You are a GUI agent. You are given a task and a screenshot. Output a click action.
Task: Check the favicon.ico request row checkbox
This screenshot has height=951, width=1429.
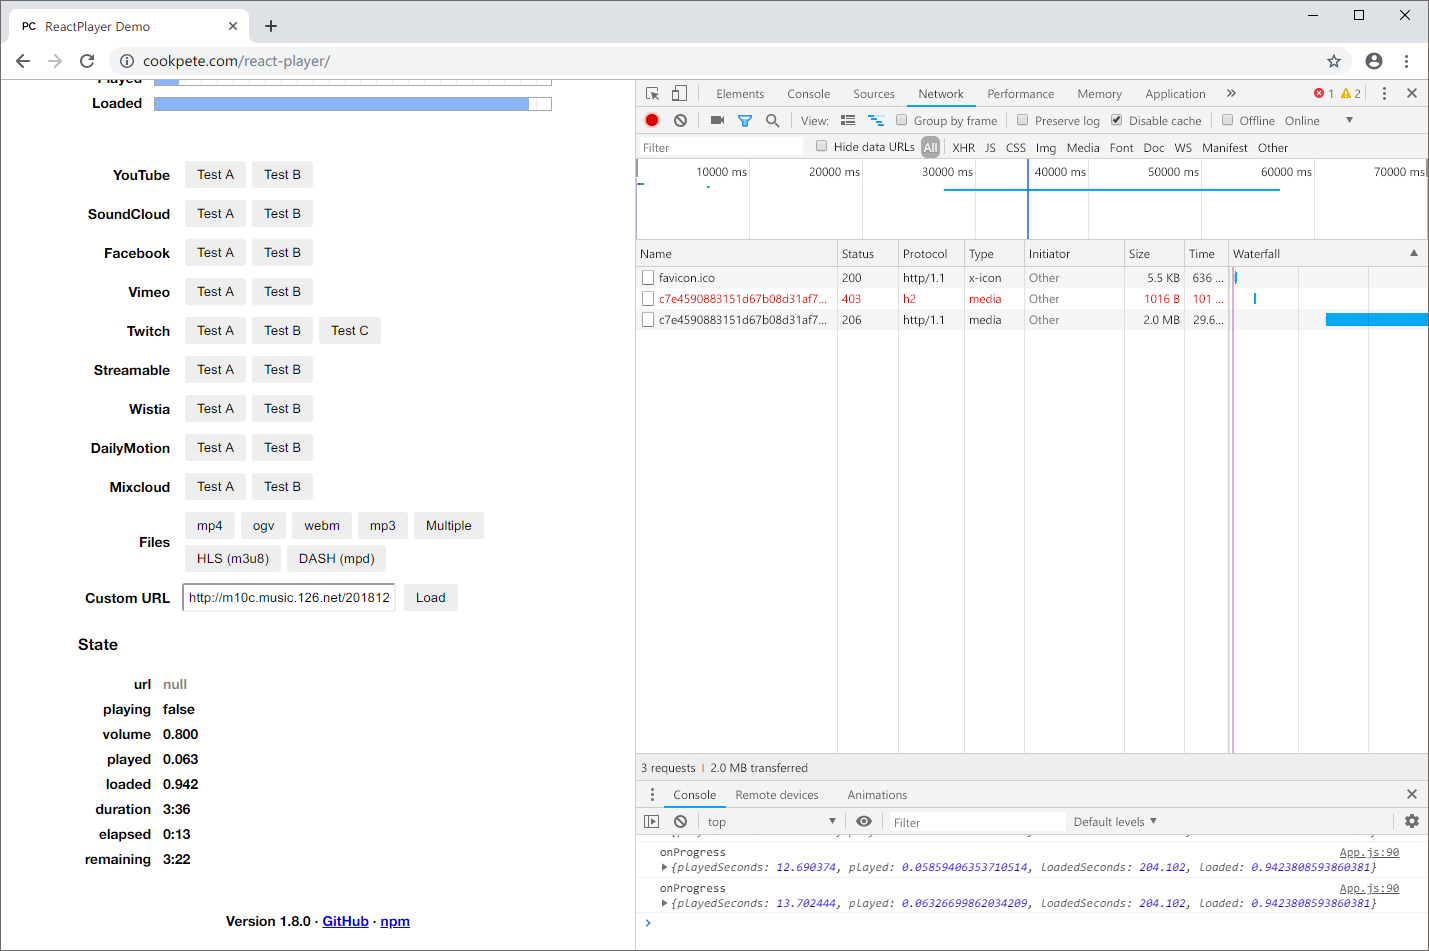tap(647, 277)
